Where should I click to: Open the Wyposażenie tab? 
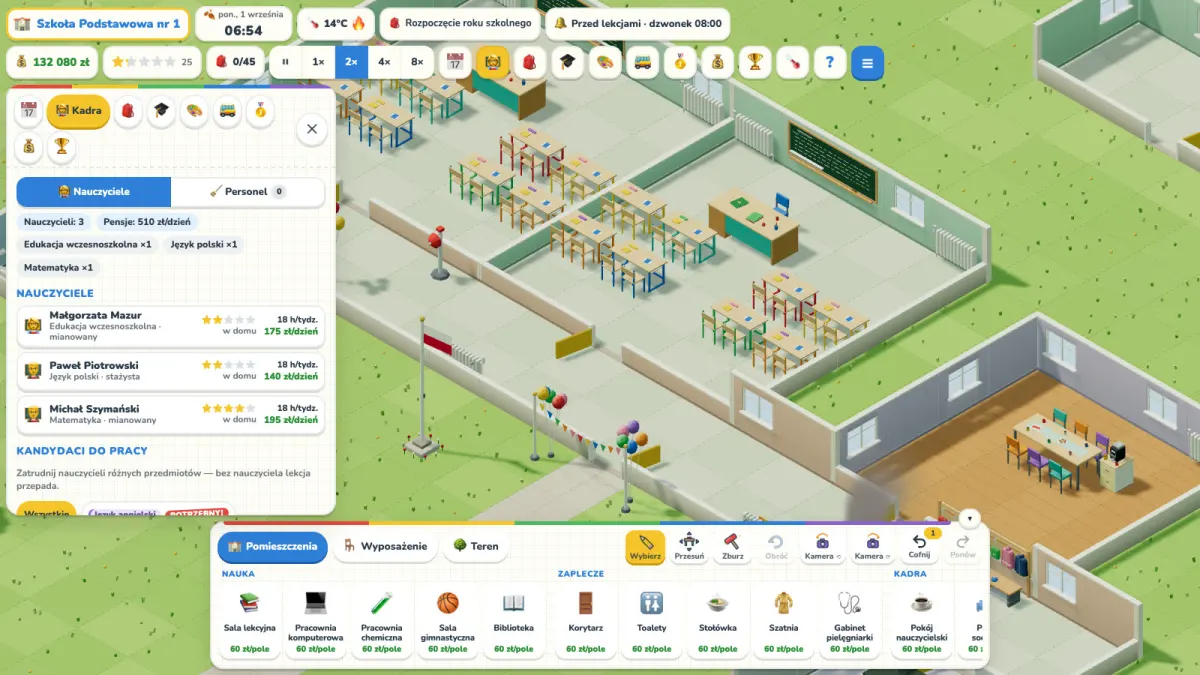(x=385, y=546)
